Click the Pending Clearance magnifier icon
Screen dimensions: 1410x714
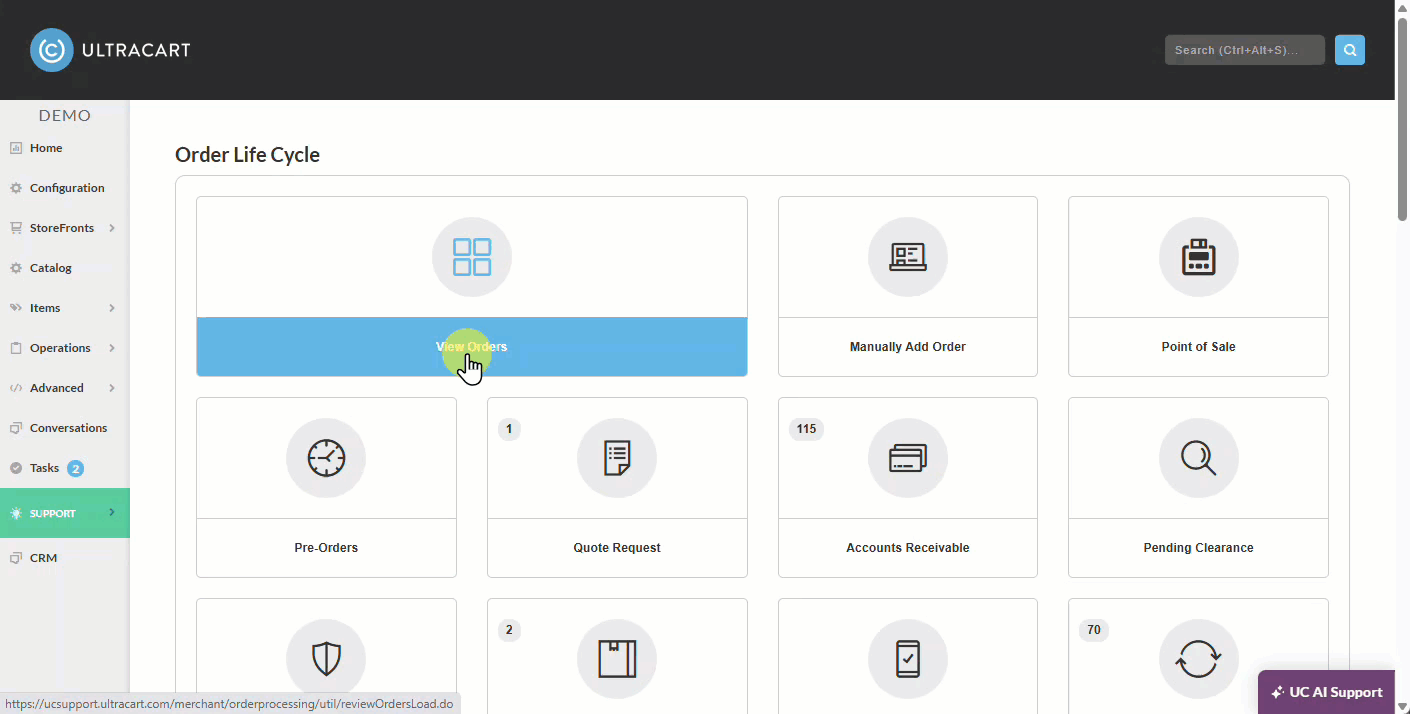(x=1198, y=458)
